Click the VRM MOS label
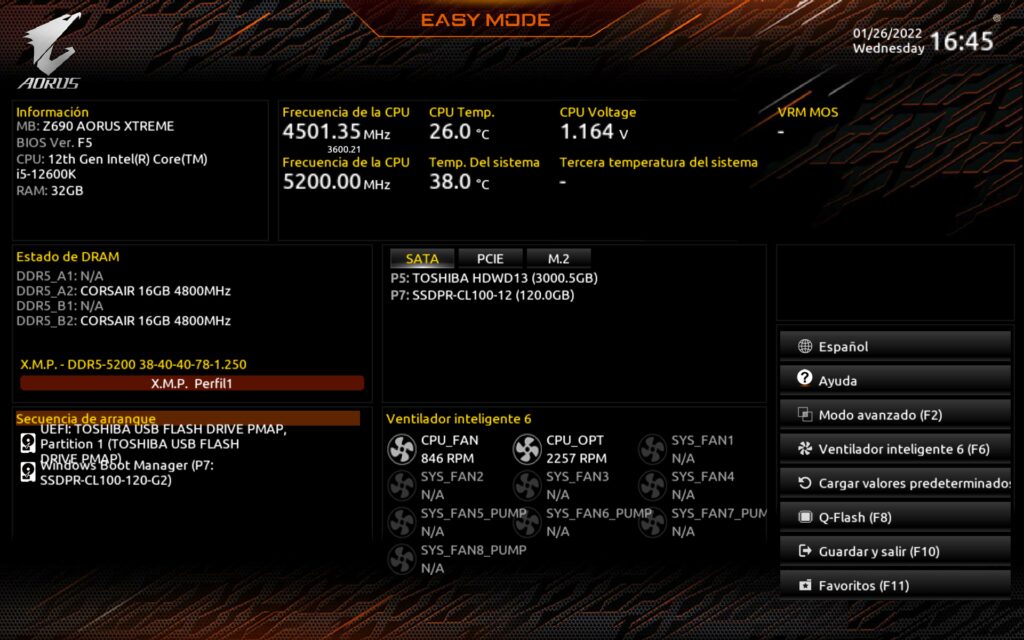1024x640 pixels. [x=808, y=112]
